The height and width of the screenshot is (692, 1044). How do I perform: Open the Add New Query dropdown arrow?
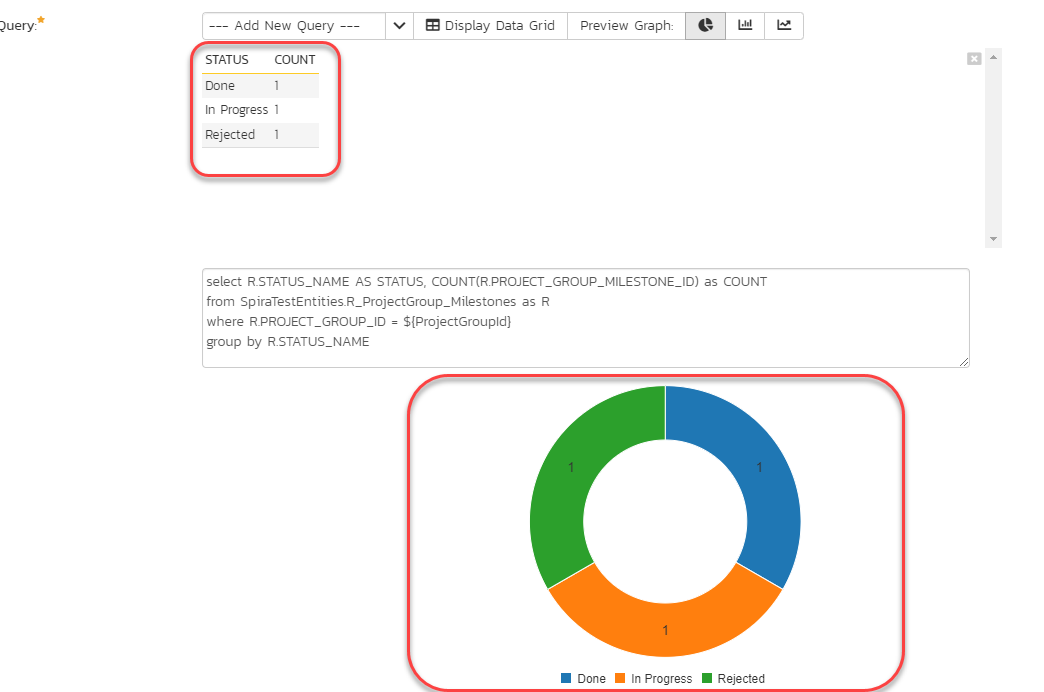399,26
